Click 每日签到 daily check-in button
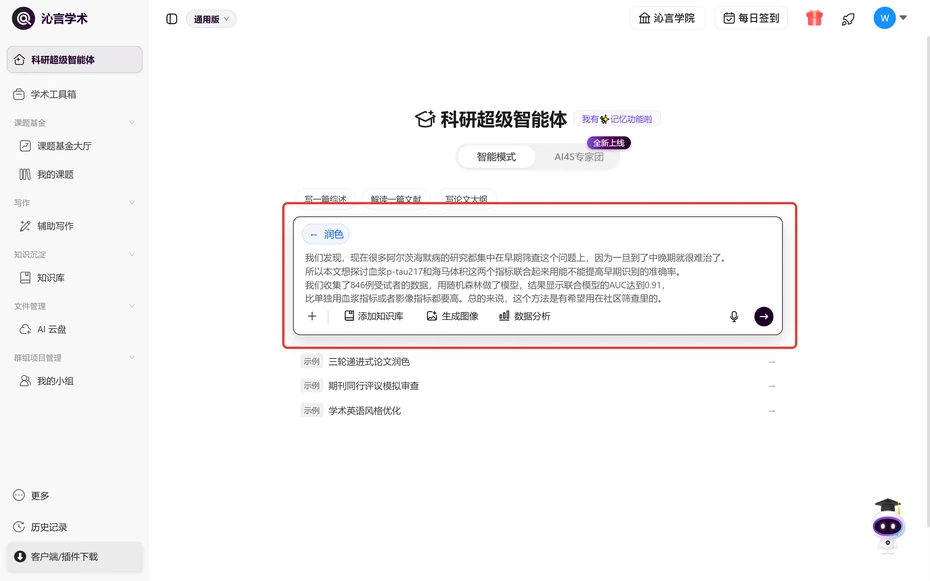This screenshot has width=930, height=581. pos(751,18)
